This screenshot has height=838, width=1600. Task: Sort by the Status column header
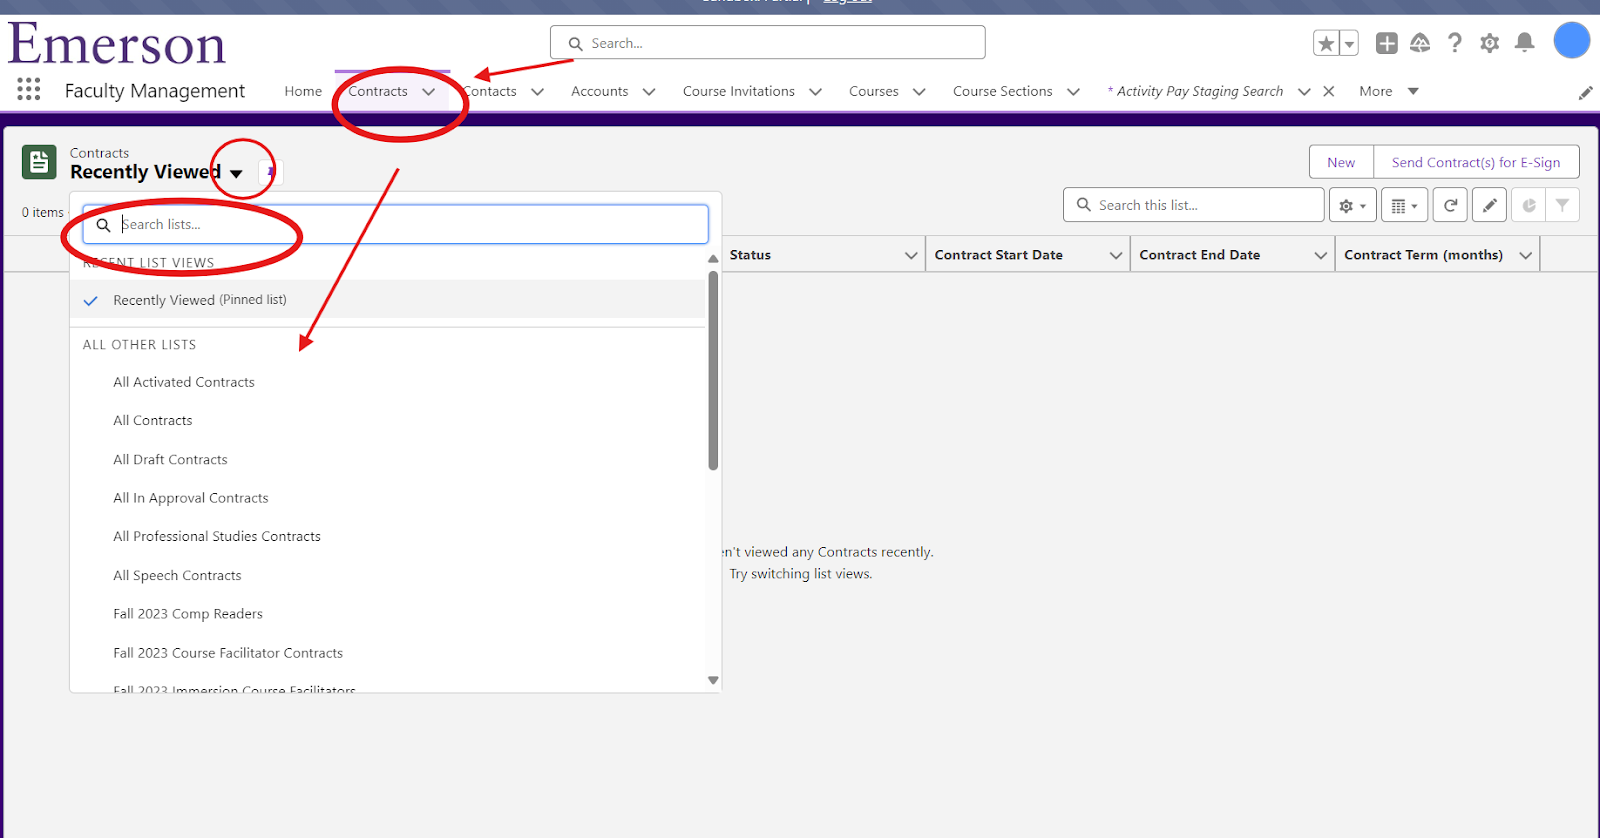(x=750, y=255)
